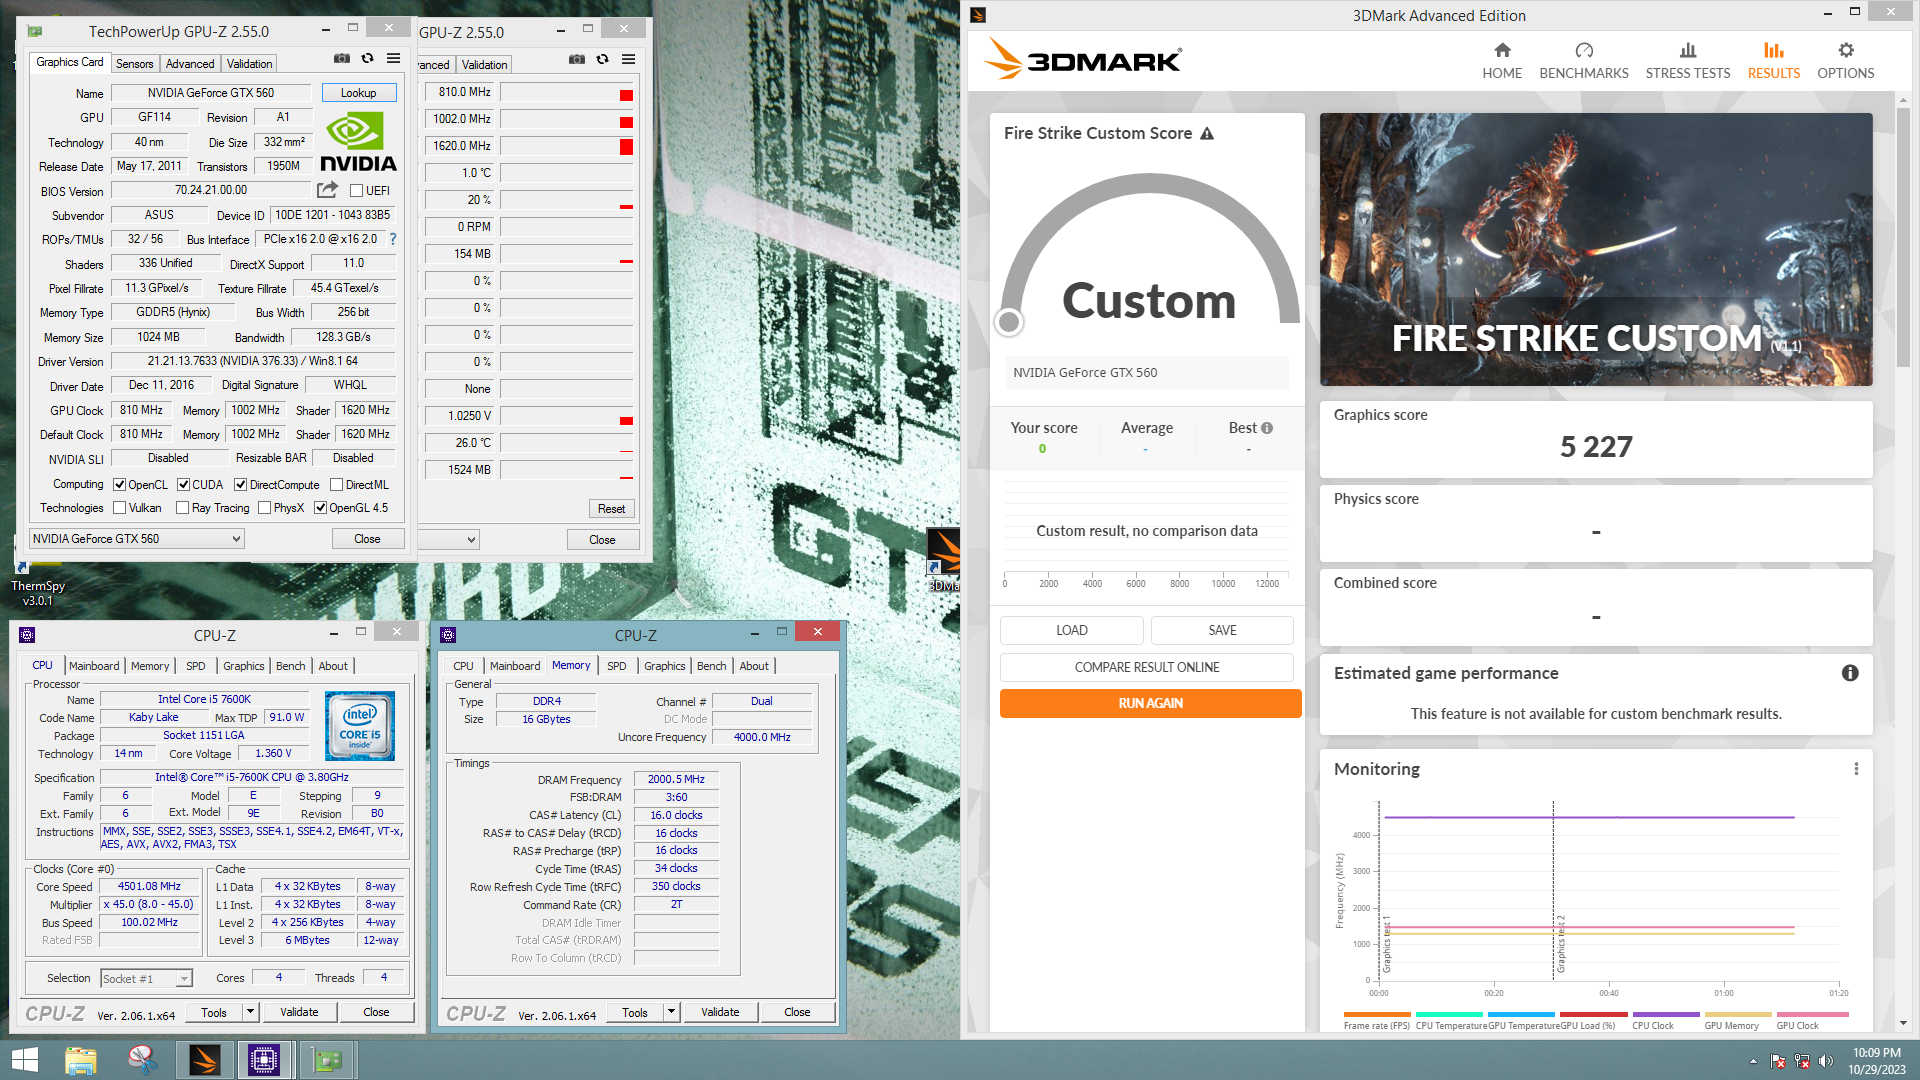Image resolution: width=1920 pixels, height=1080 pixels.
Task: Open Tools dropdown arrow in left CPU-Z window
Action: click(250, 1012)
